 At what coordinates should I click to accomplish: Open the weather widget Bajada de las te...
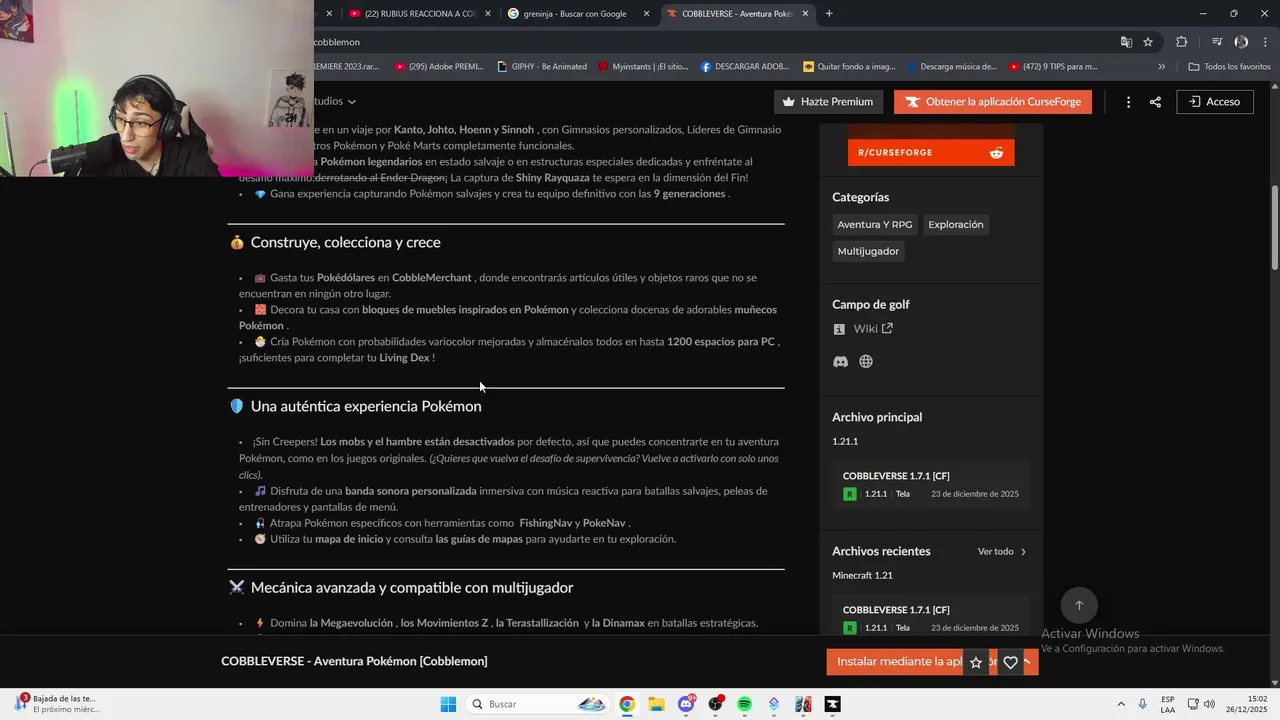[56, 704]
